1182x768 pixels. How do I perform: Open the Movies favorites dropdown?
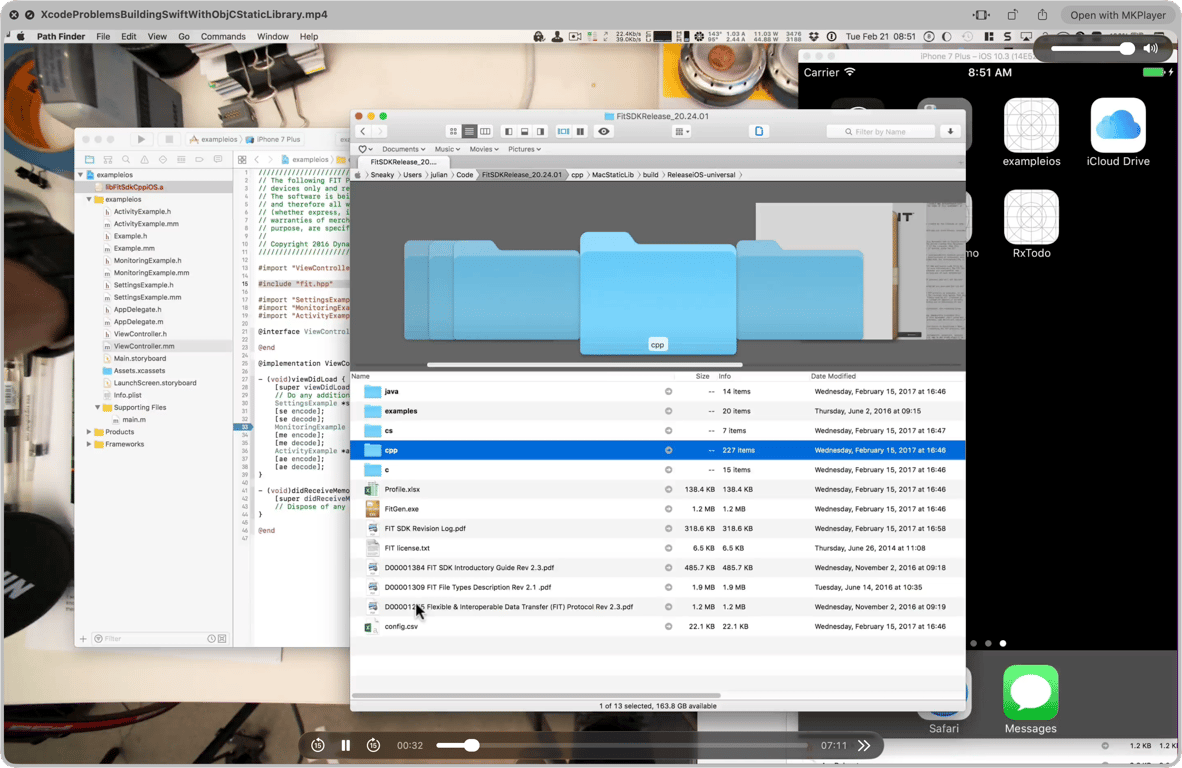pyautogui.click(x=484, y=149)
